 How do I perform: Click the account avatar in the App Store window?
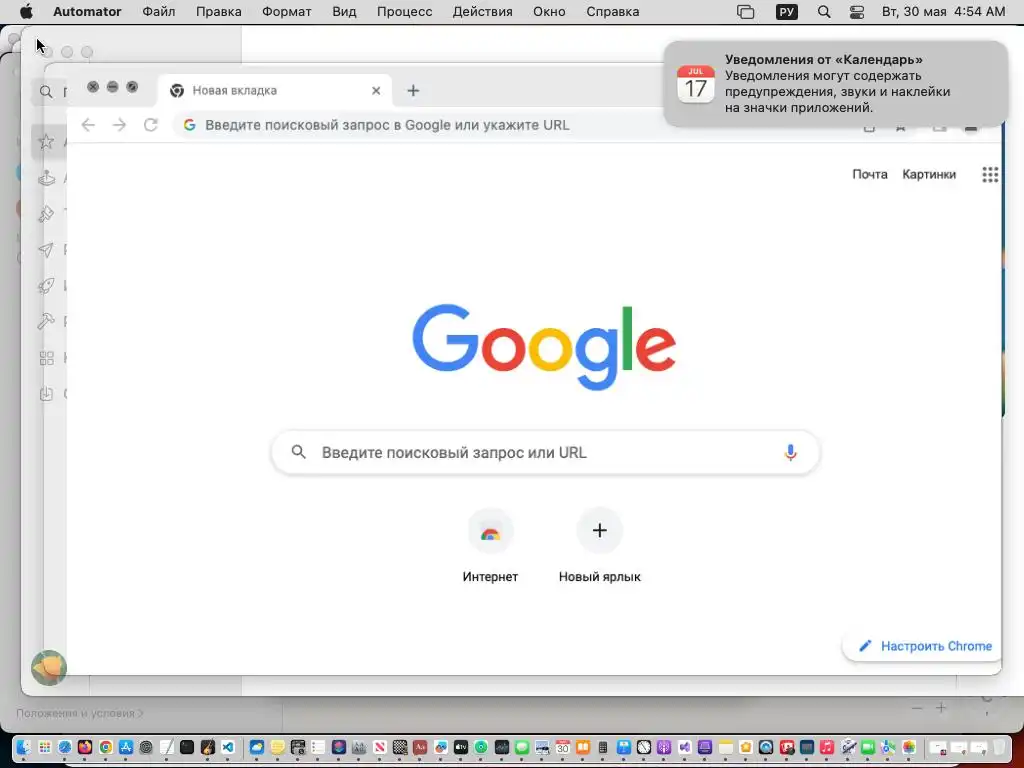pos(49,667)
